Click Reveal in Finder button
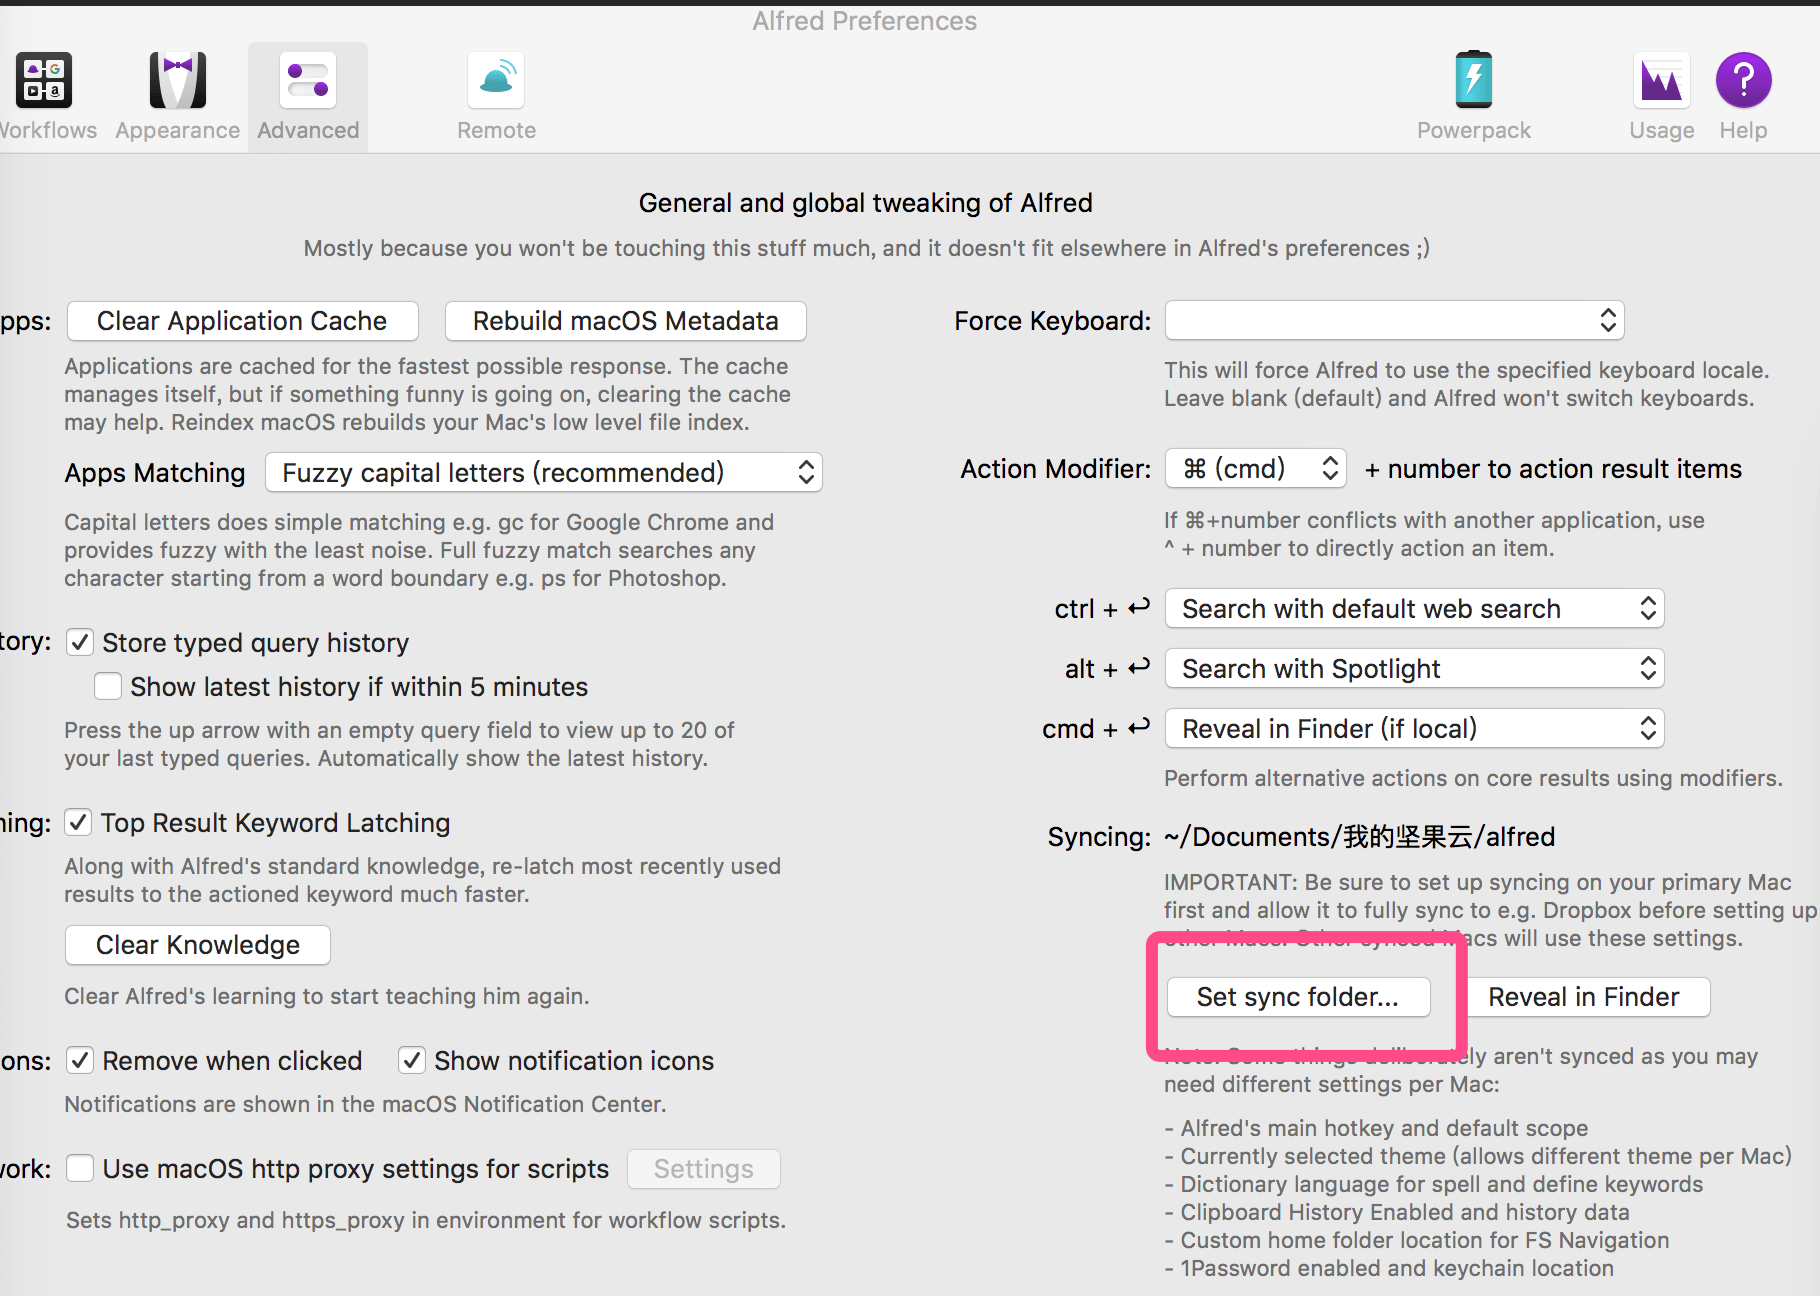This screenshot has height=1296, width=1820. point(1584,997)
